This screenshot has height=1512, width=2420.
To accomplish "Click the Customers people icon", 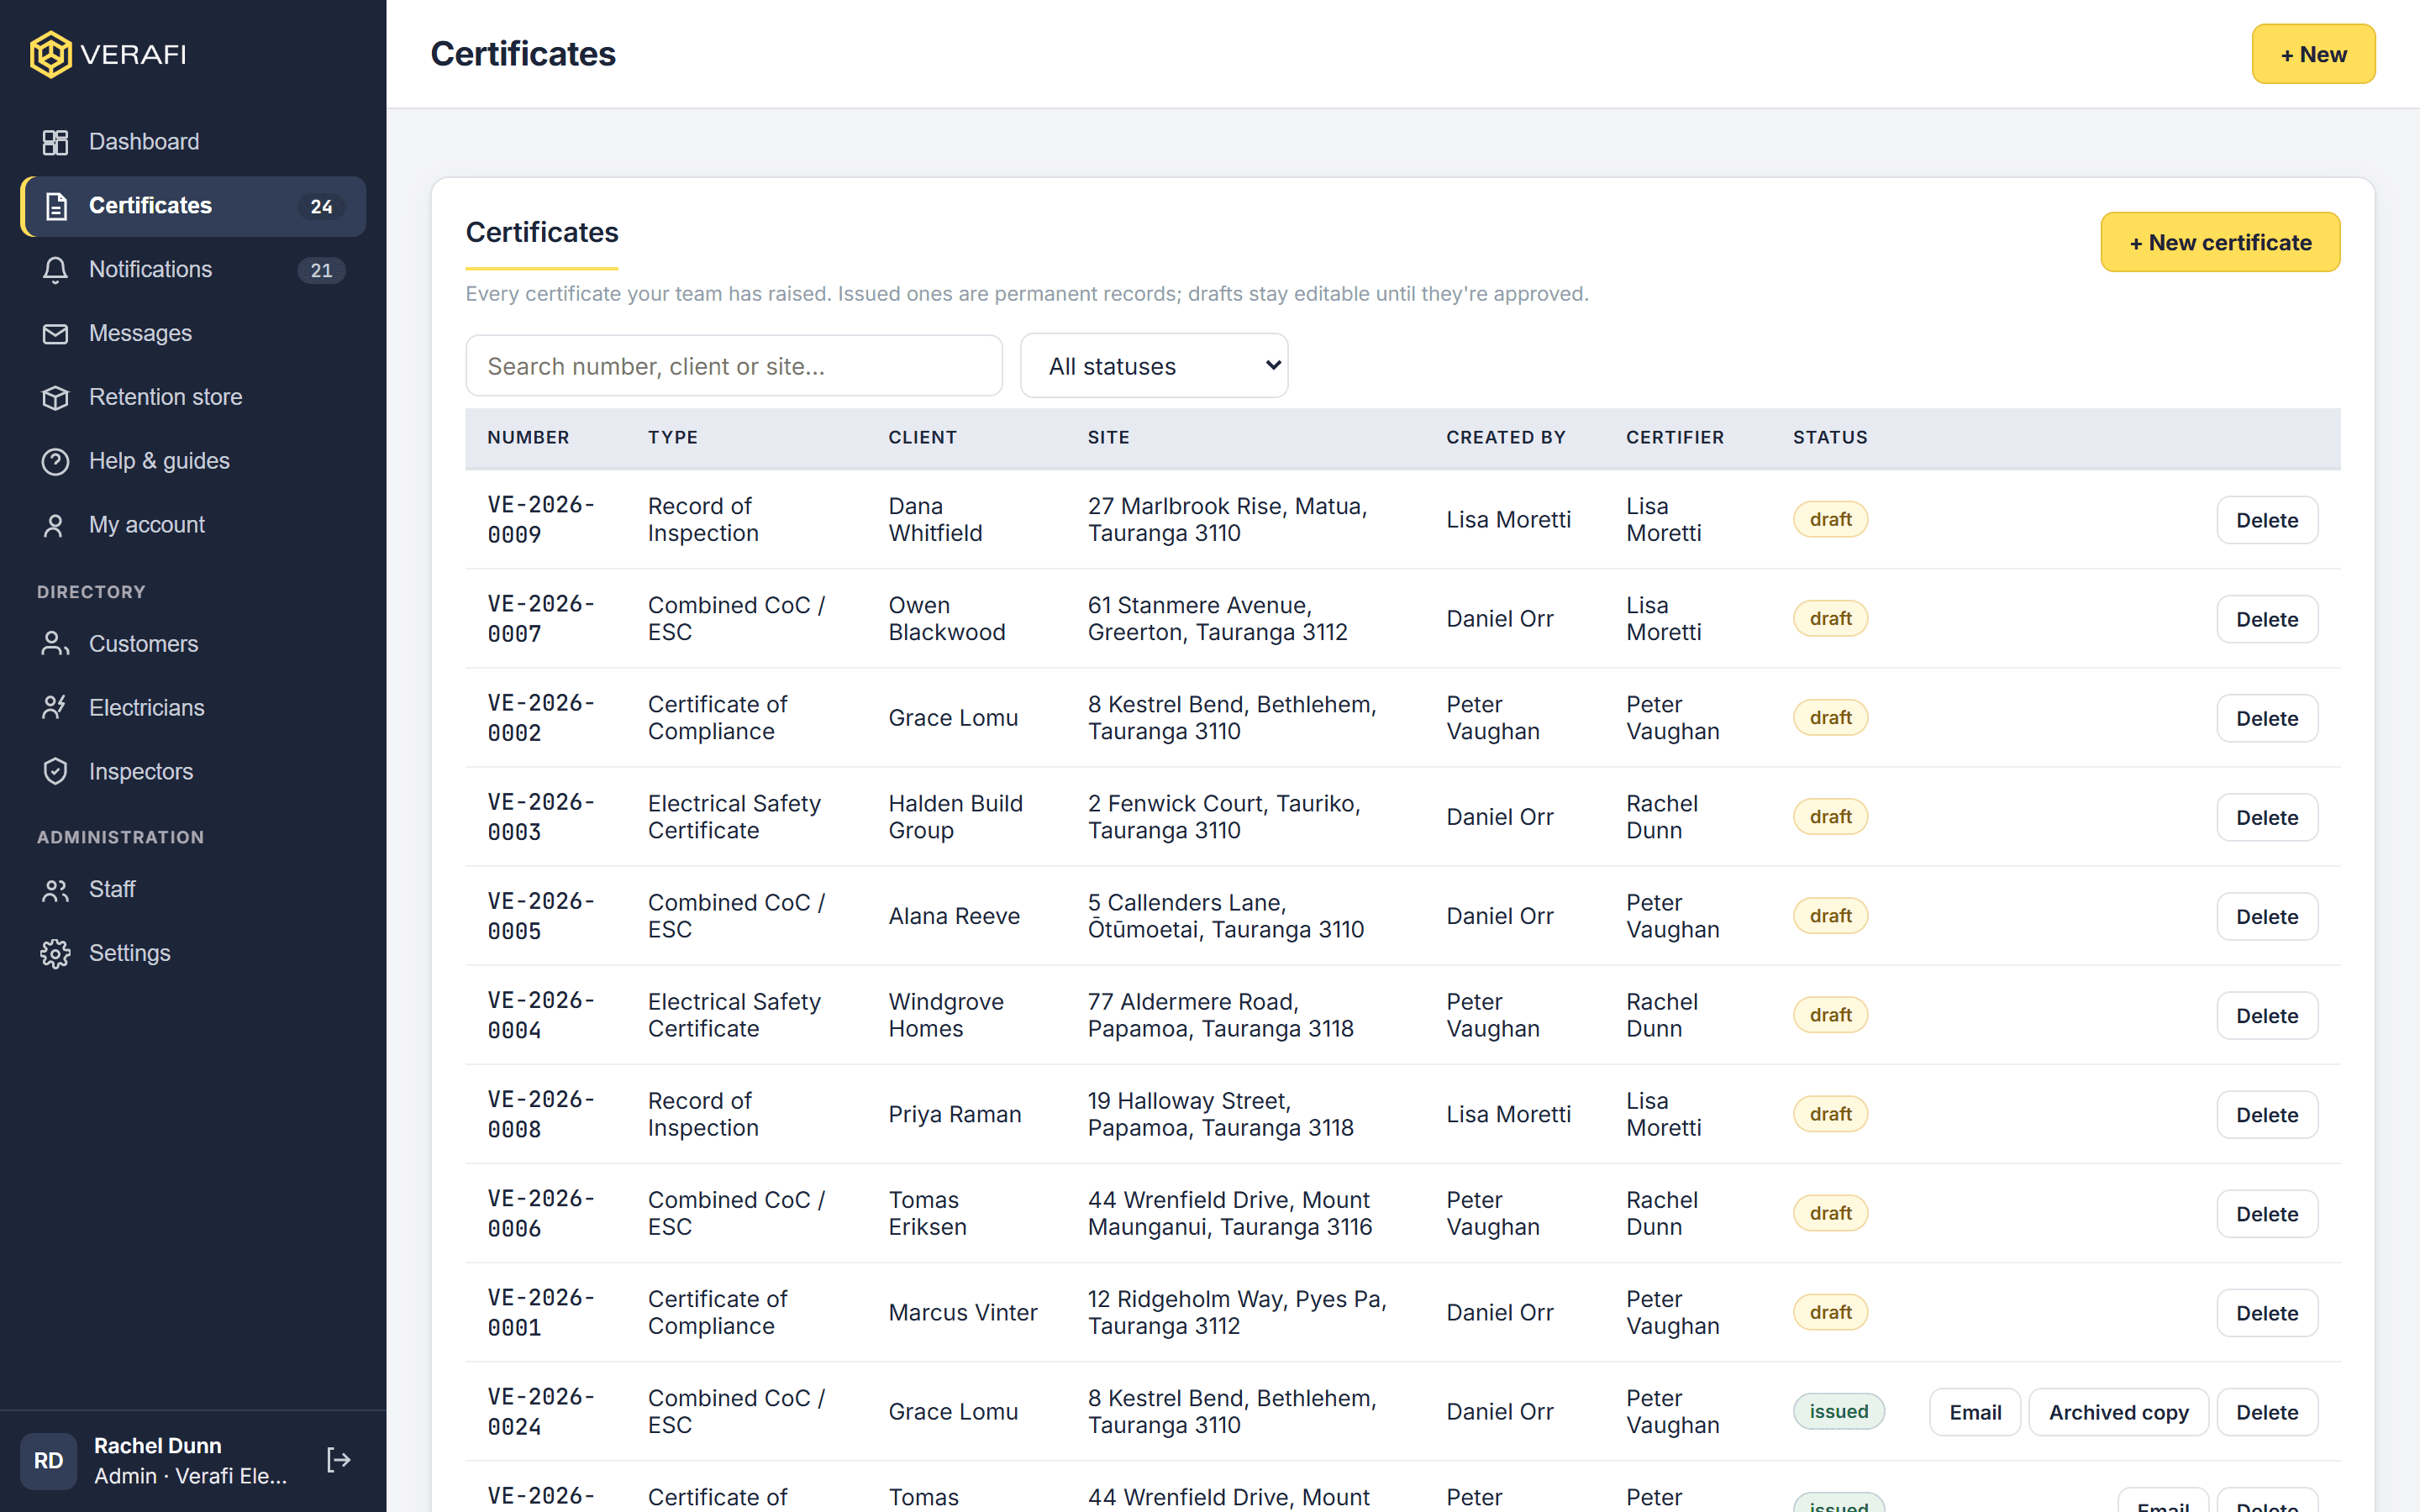I will click(x=55, y=644).
